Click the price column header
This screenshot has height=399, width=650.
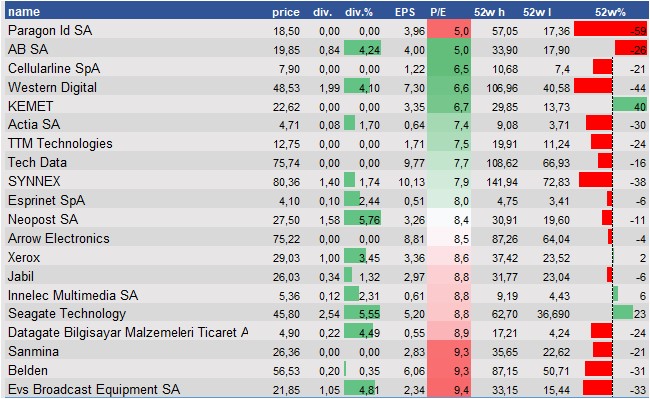click(286, 12)
